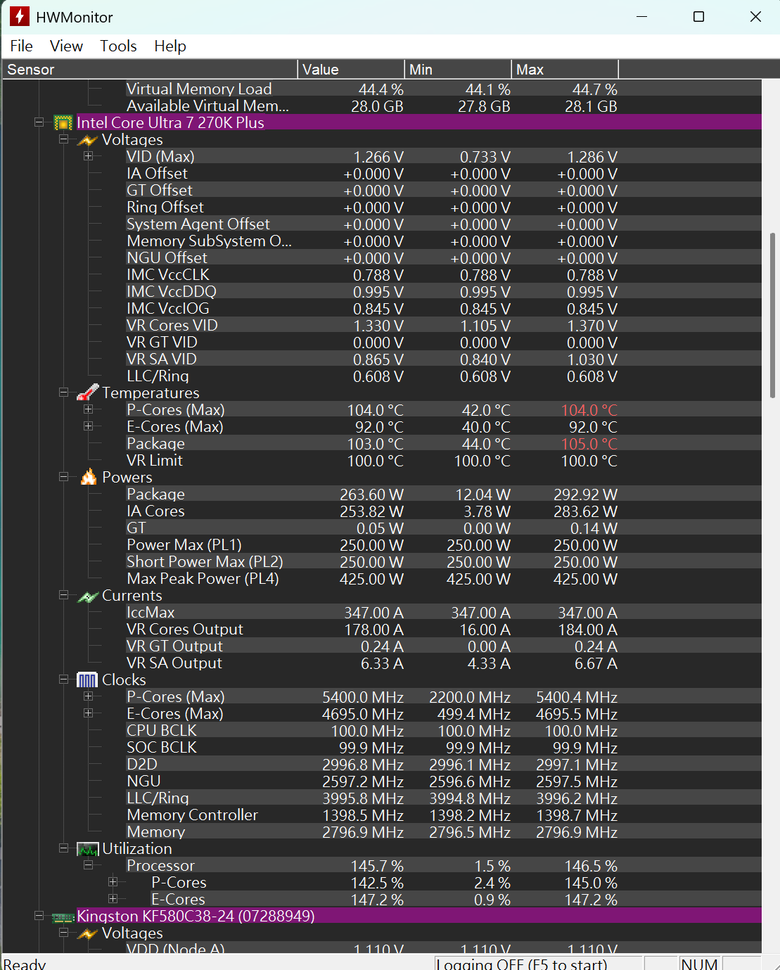
Task: Open the View menu
Action: pyautogui.click(x=66, y=46)
